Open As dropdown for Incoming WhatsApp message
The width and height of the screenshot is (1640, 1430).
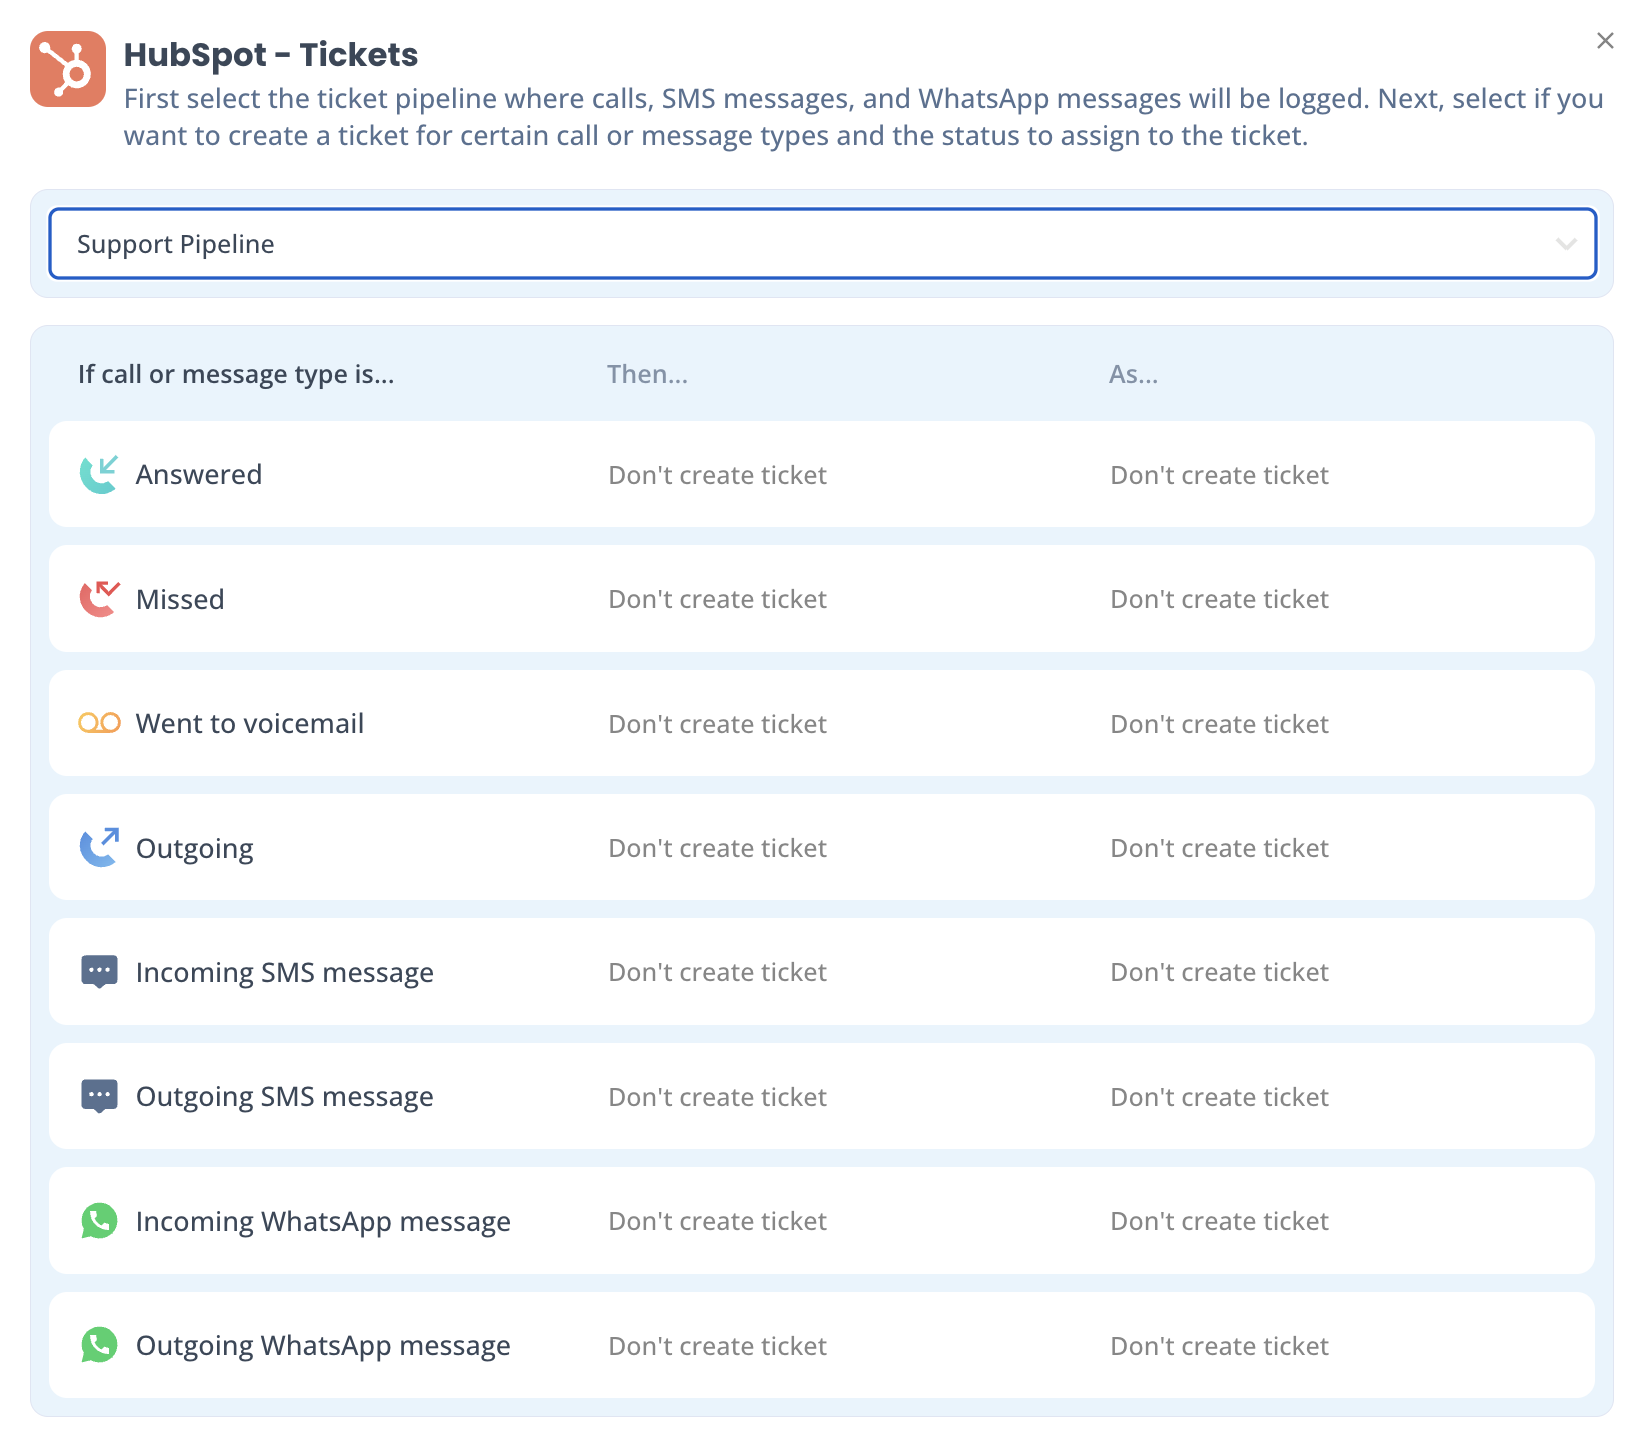click(1220, 1221)
